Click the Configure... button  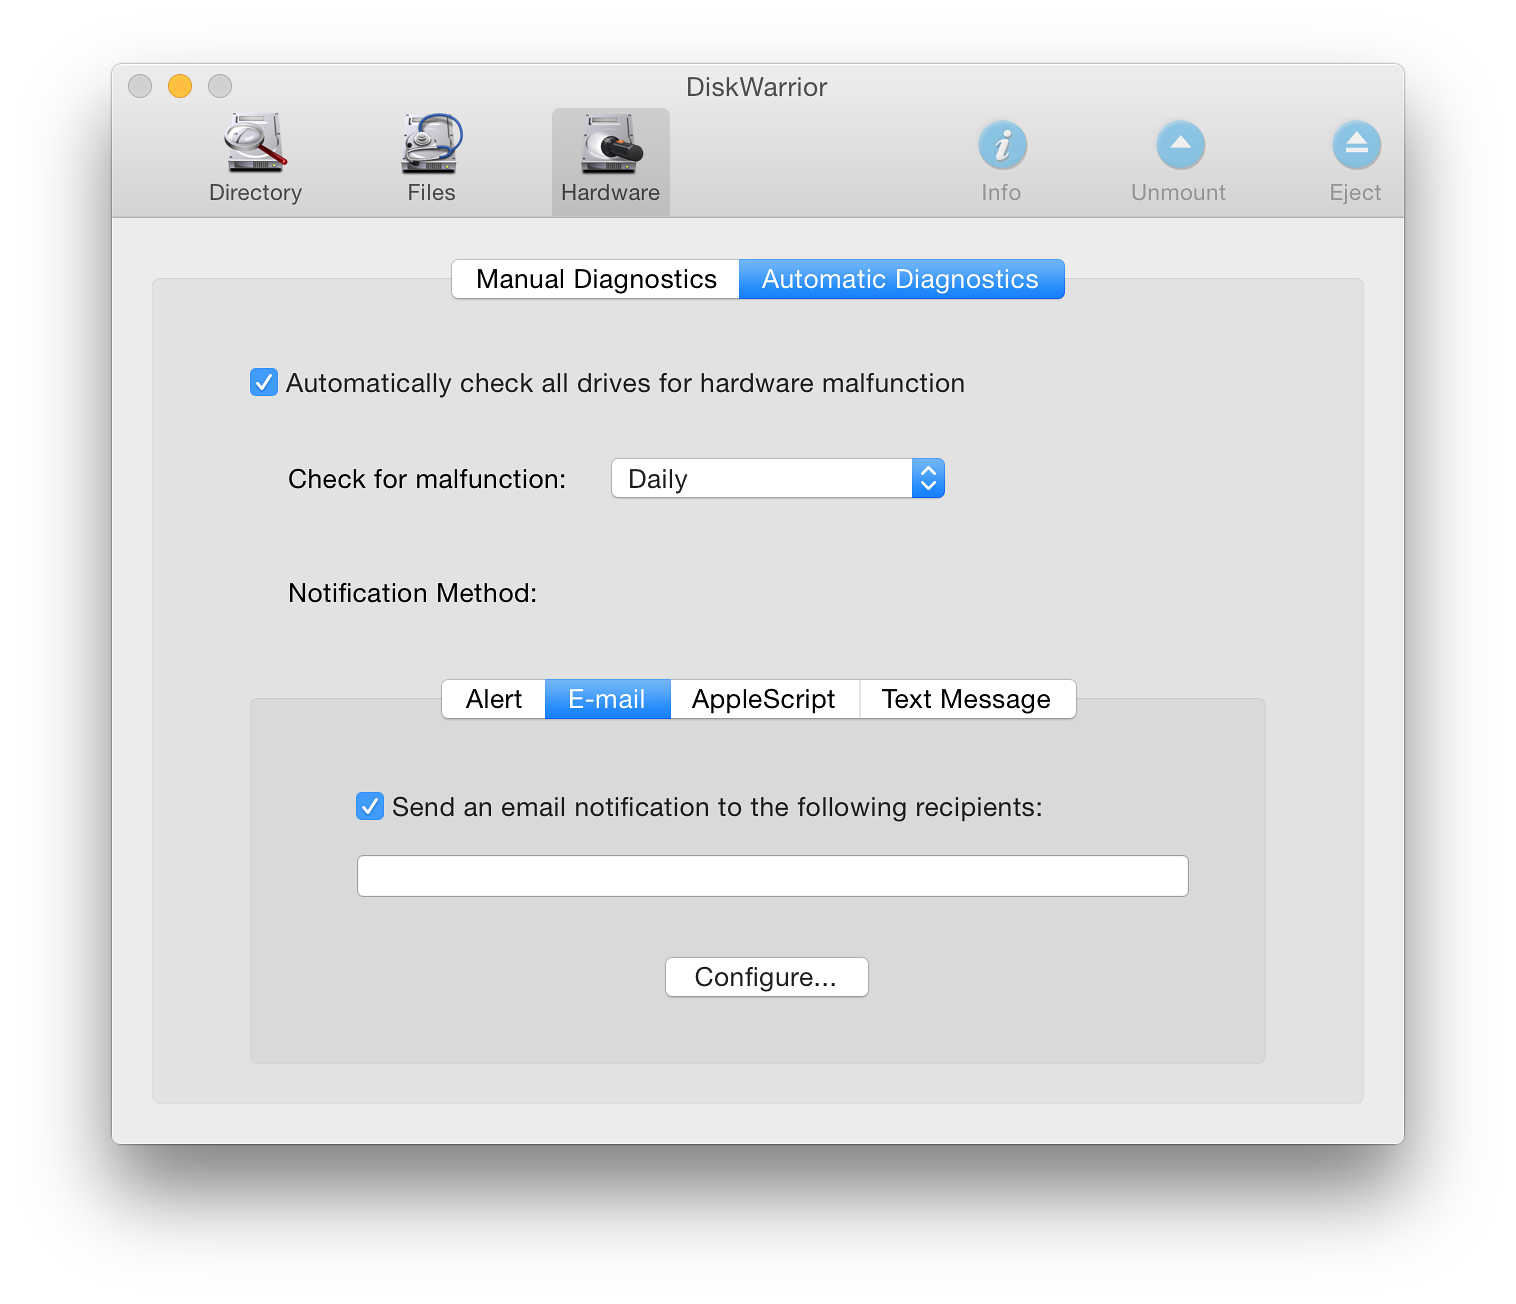(x=767, y=977)
